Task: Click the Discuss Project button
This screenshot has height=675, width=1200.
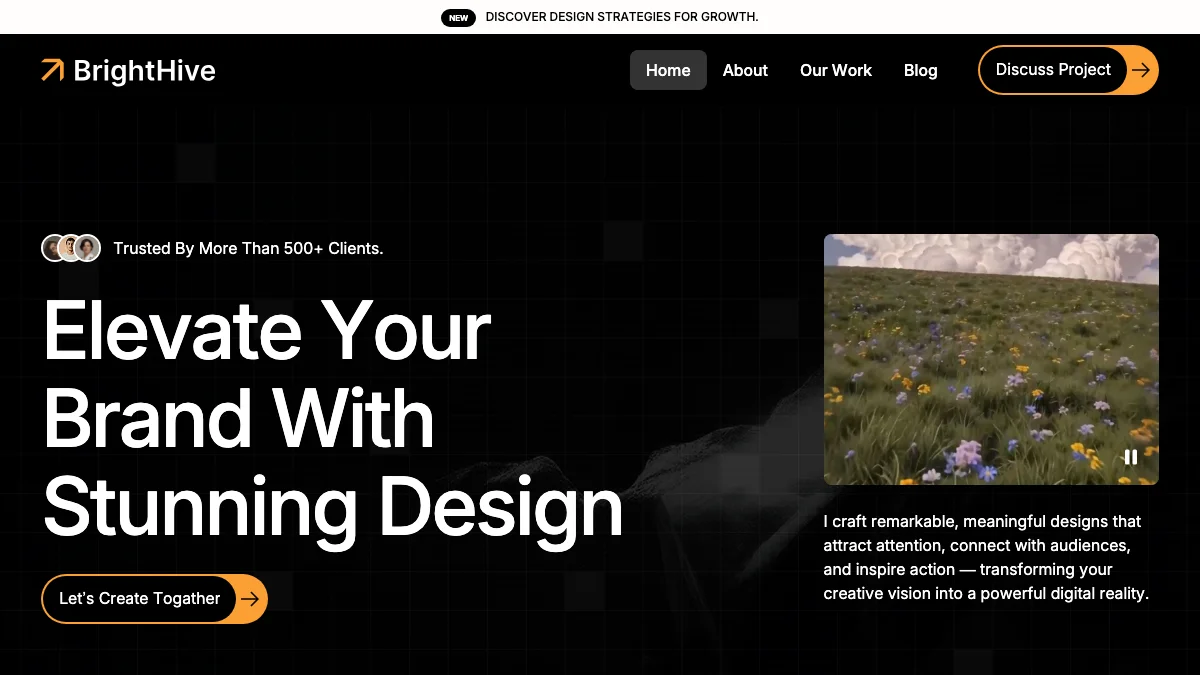Action: (1068, 70)
